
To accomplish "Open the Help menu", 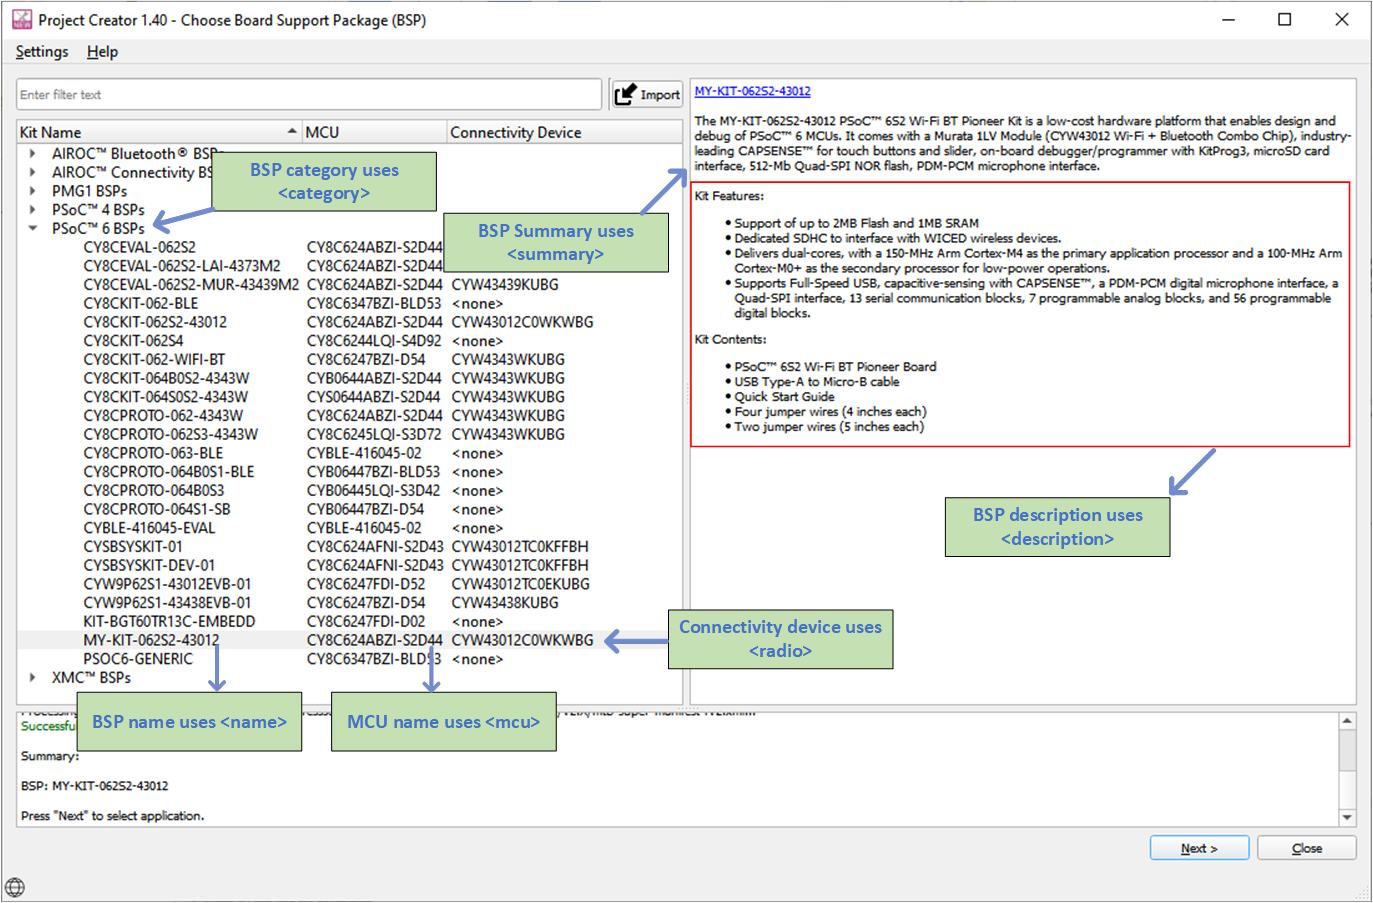I will (102, 51).
